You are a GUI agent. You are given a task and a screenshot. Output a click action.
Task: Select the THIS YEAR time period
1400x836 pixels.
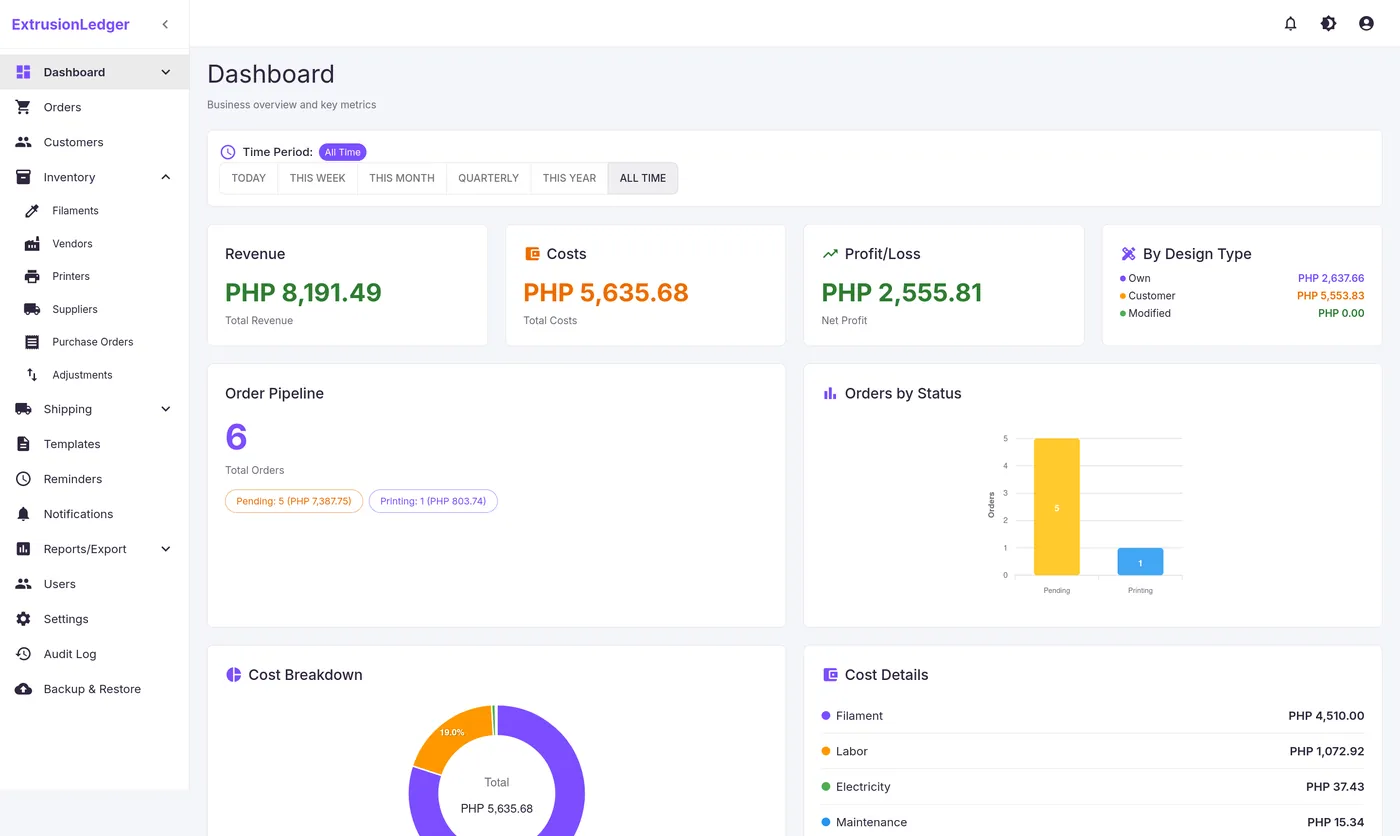569,178
